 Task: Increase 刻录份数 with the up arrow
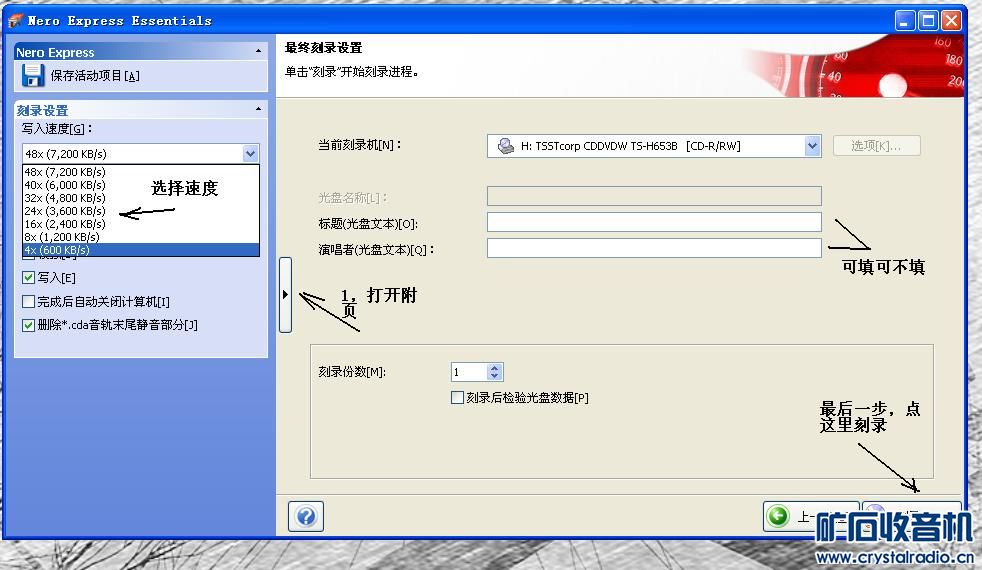[495, 368]
